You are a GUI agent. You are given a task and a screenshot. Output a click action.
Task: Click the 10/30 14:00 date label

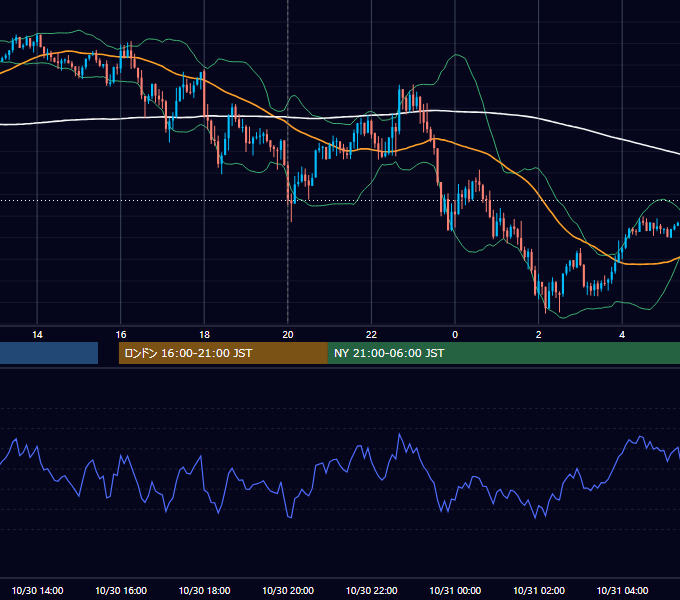point(37,590)
